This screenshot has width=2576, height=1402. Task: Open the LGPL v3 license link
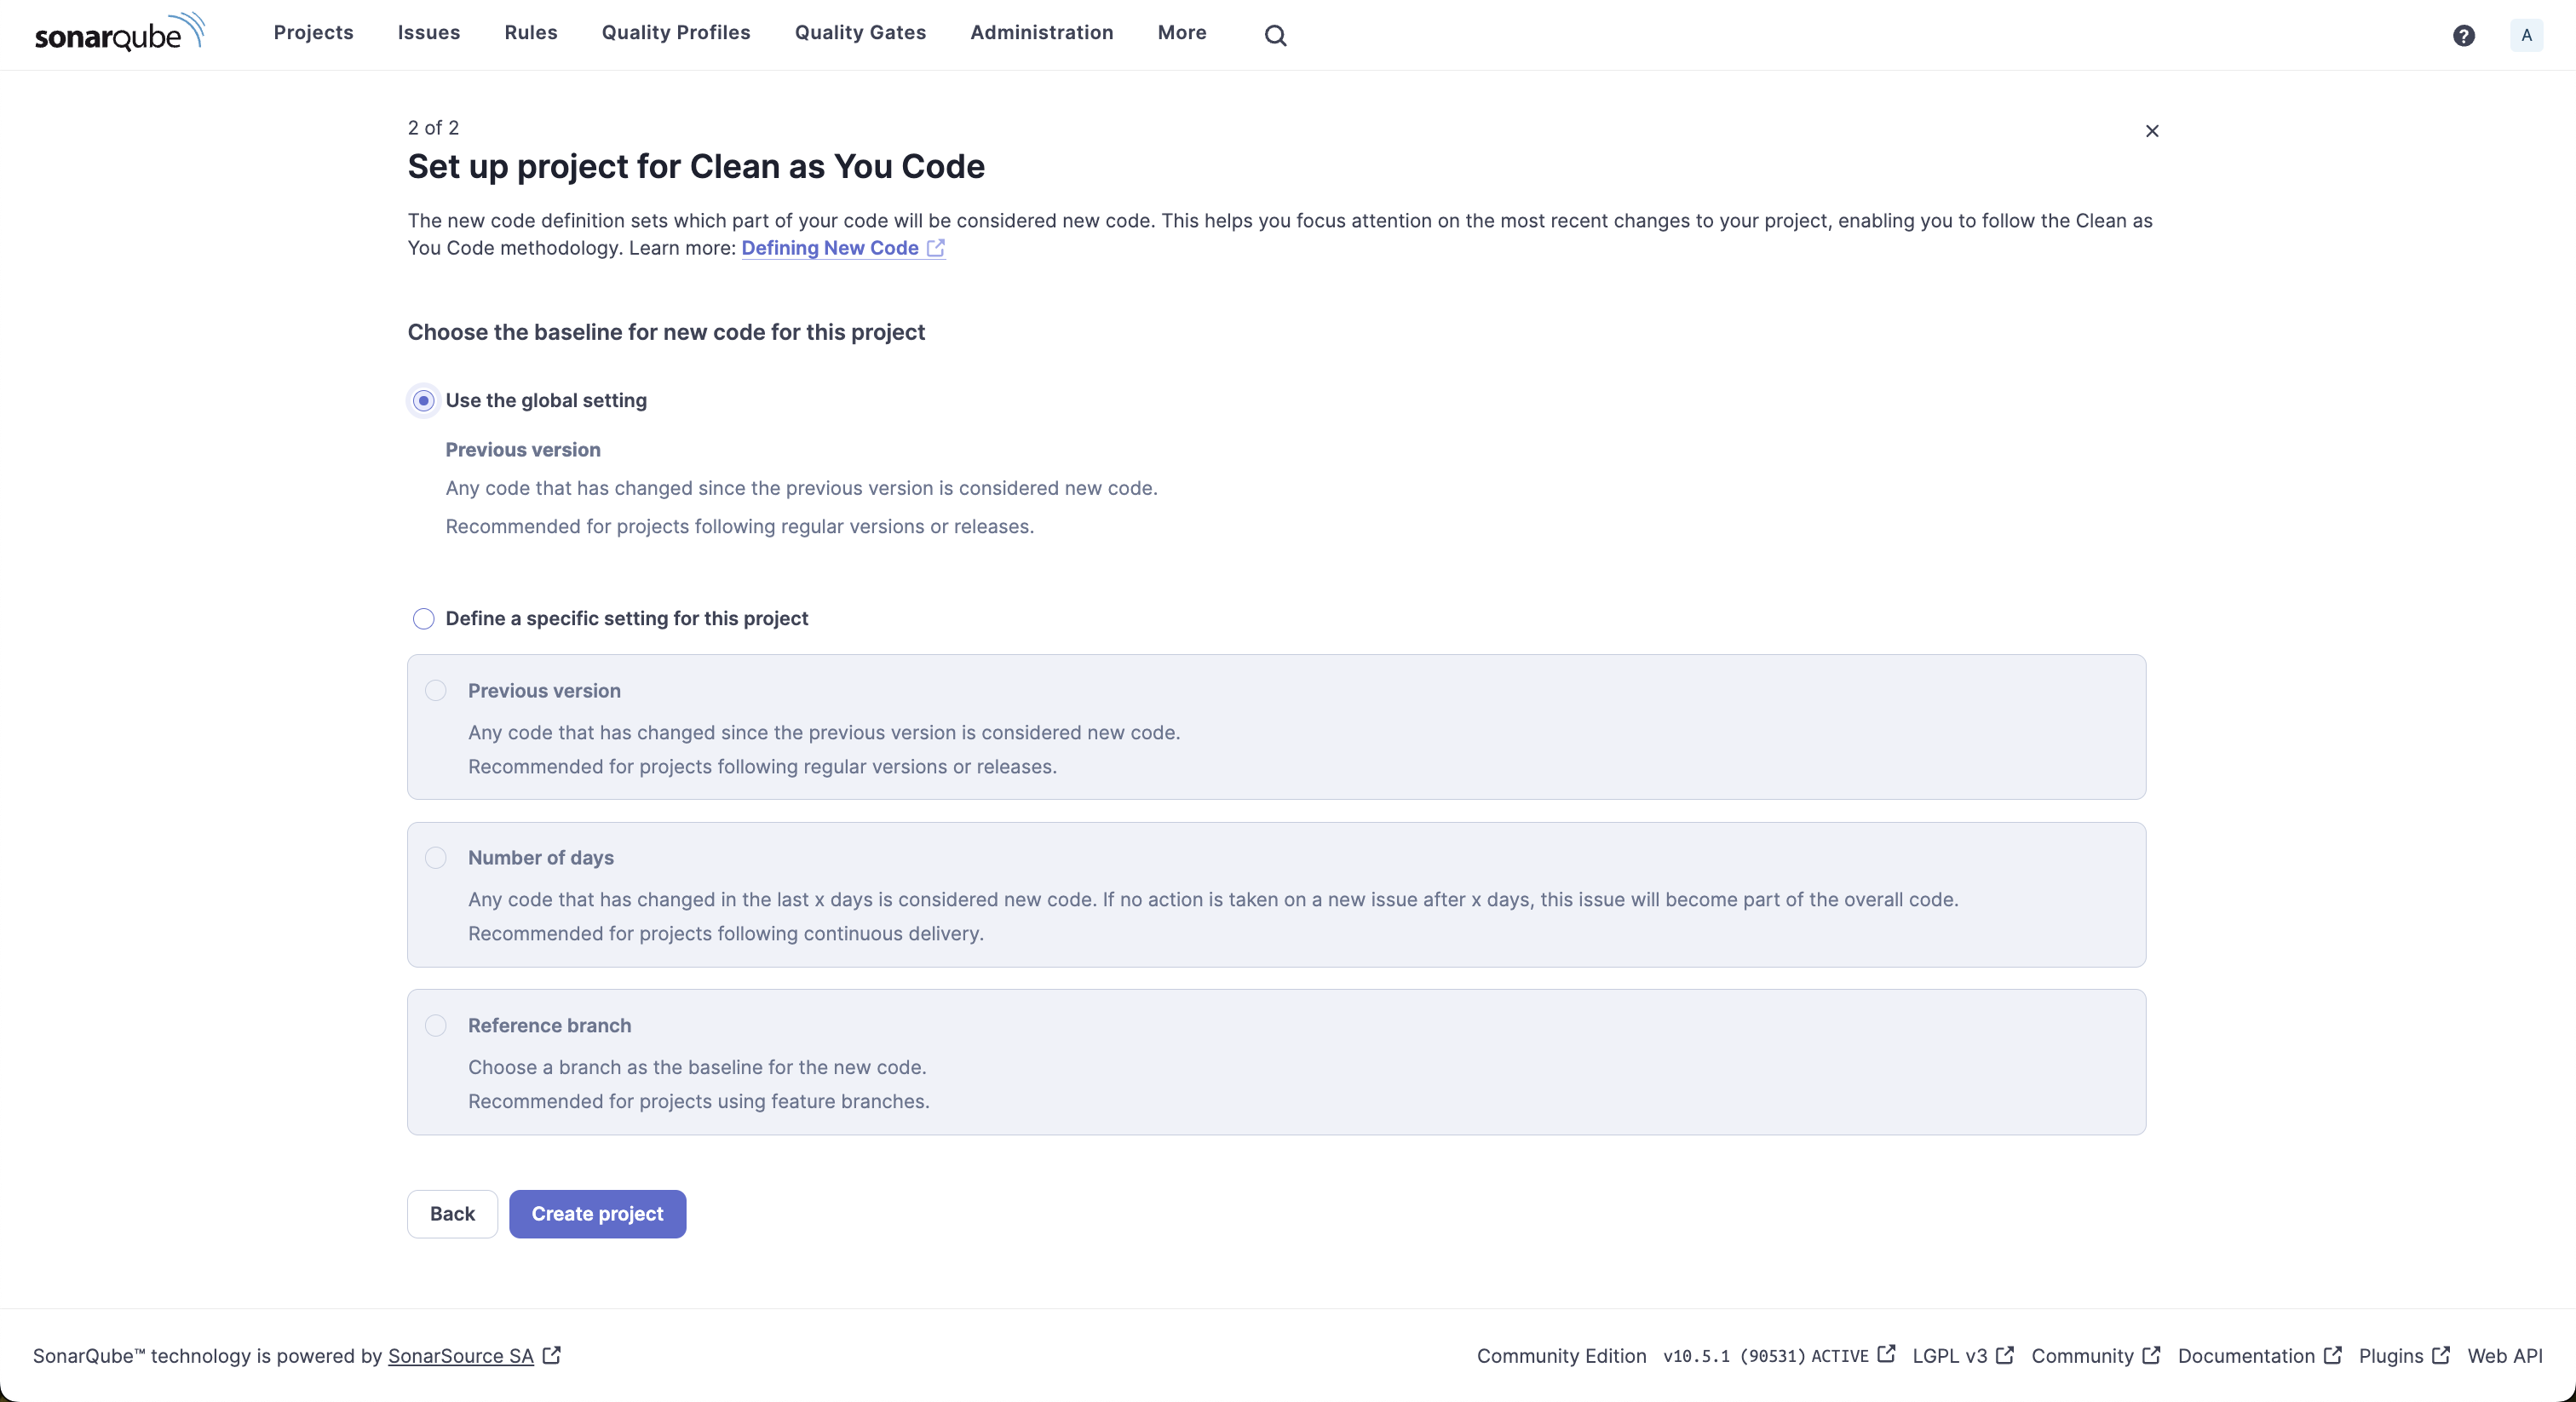click(1950, 1356)
